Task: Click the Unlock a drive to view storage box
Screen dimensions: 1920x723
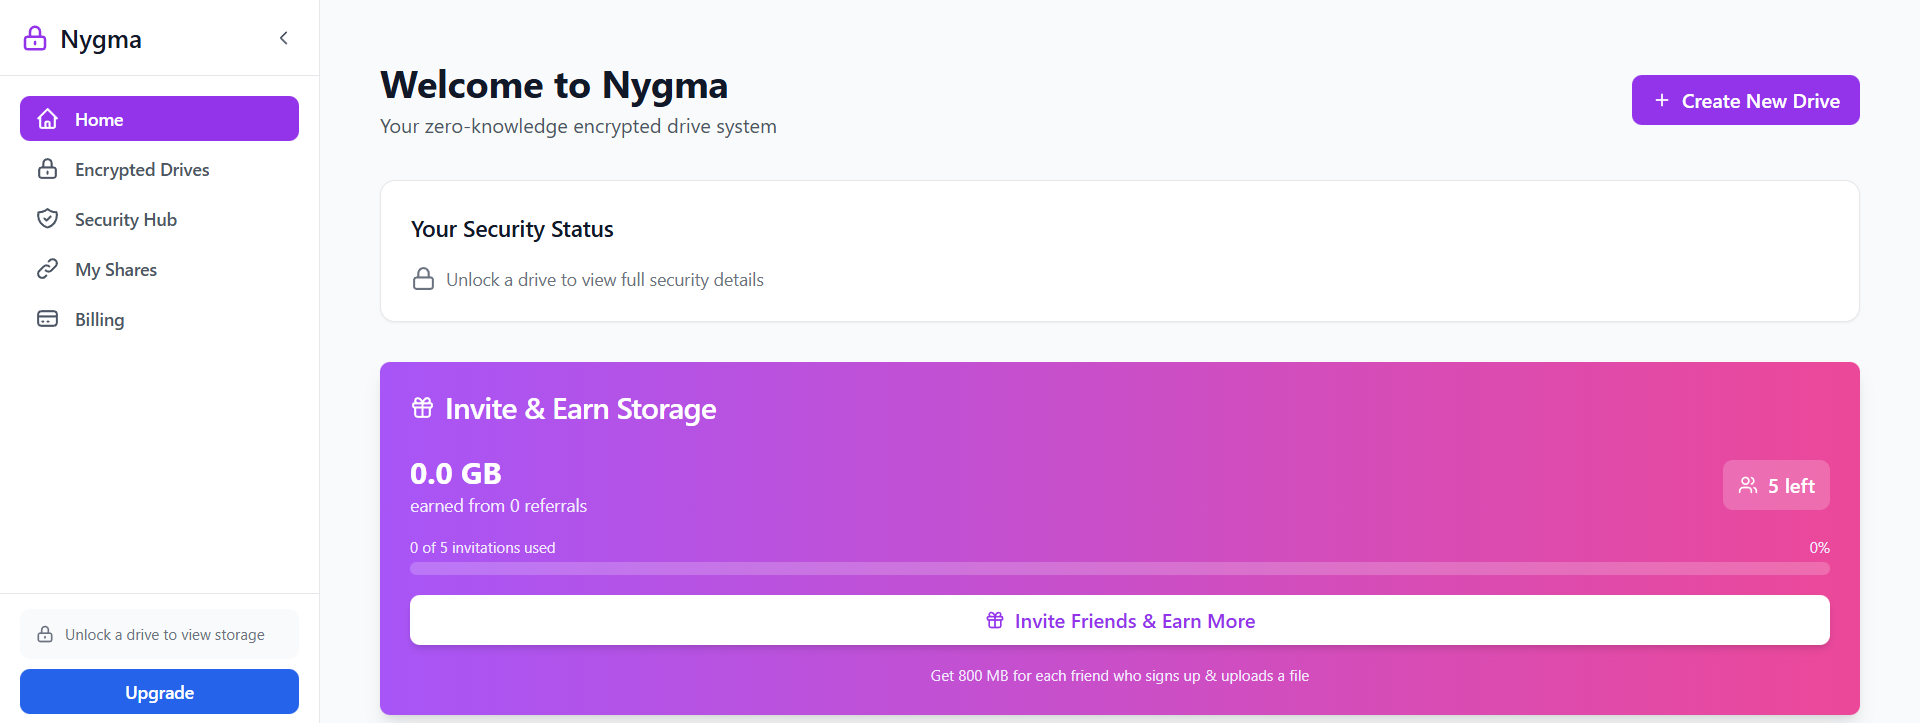Action: point(159,635)
